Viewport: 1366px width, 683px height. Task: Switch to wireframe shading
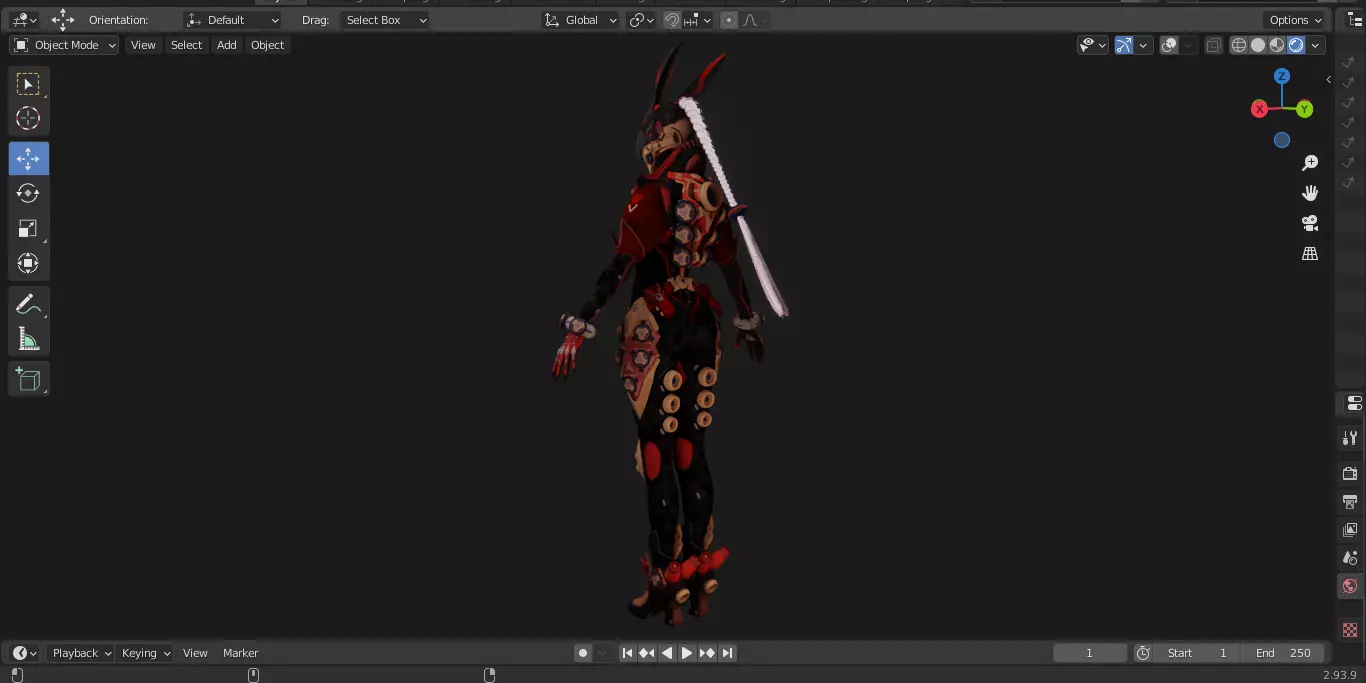(x=1239, y=45)
